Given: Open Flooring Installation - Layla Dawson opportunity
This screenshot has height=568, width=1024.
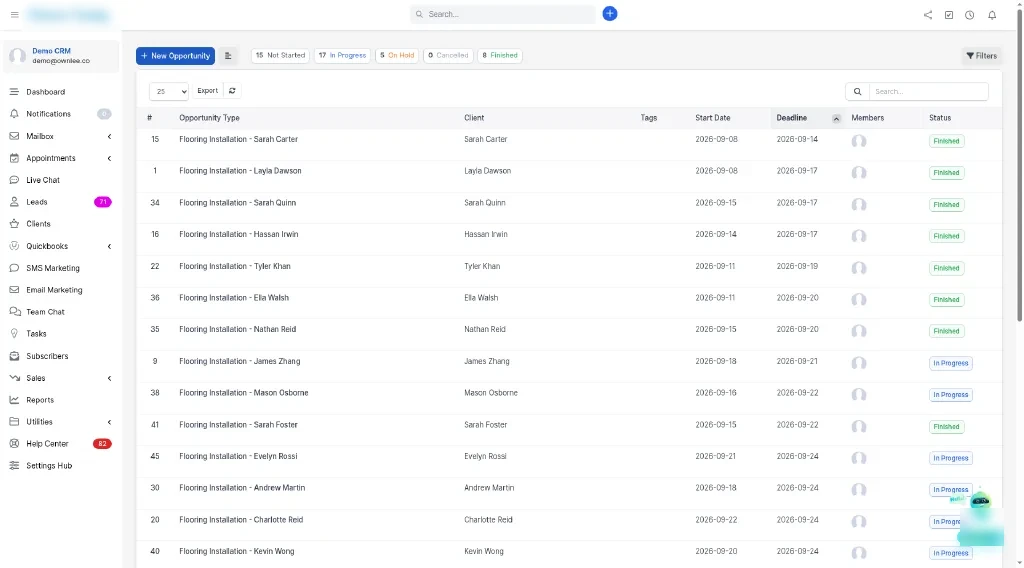Looking at the screenshot, I should pyautogui.click(x=240, y=170).
